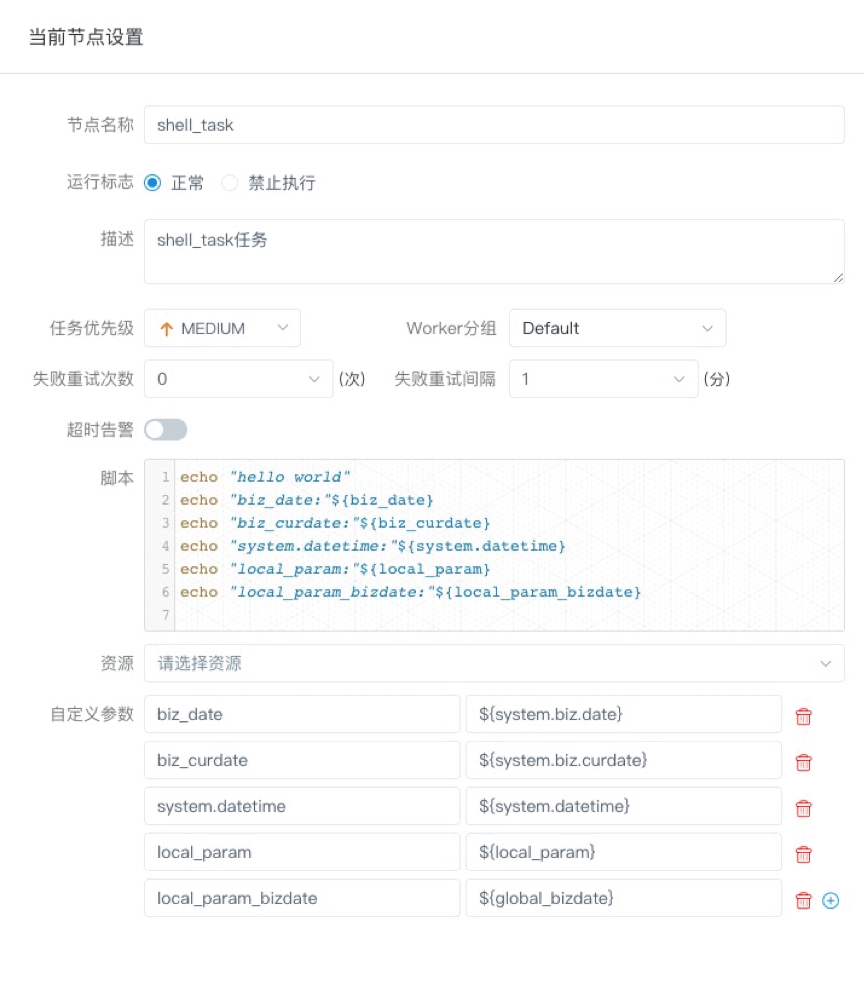Select the 禁止执行 run flag option
Image resolution: width=865 pixels, height=989 pixels.
point(228,182)
